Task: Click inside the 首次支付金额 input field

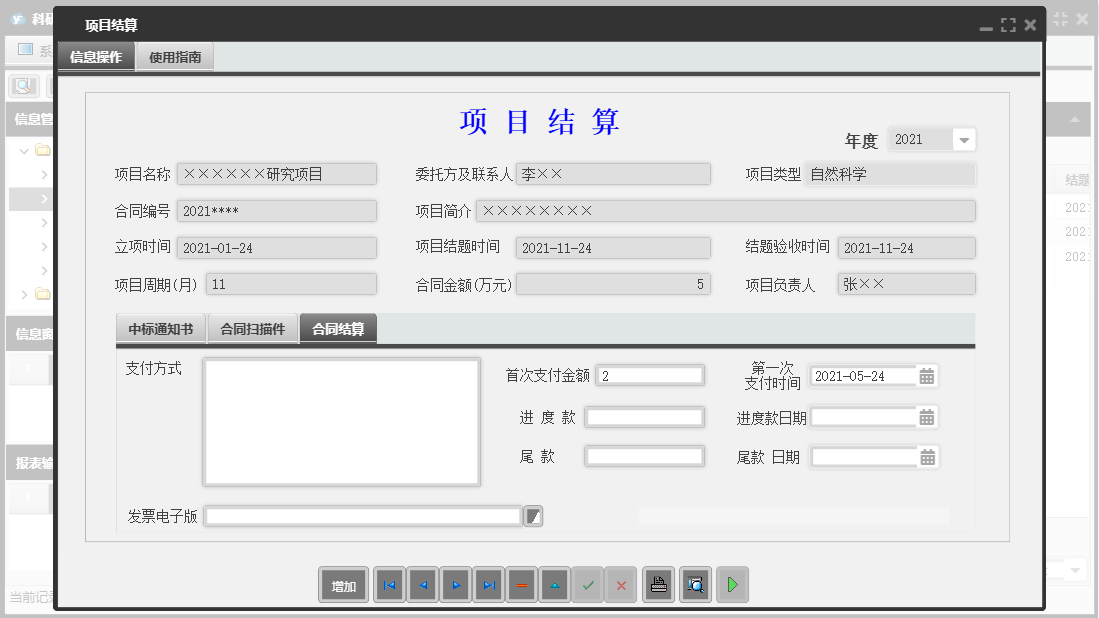Action: [x=649, y=375]
